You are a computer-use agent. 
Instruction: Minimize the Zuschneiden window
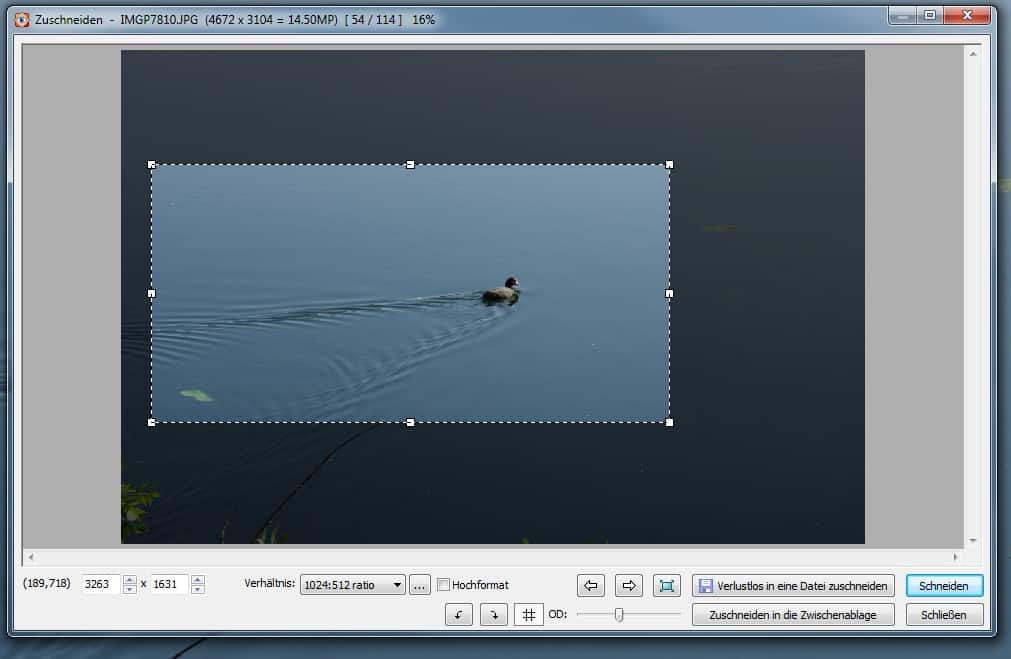point(903,15)
